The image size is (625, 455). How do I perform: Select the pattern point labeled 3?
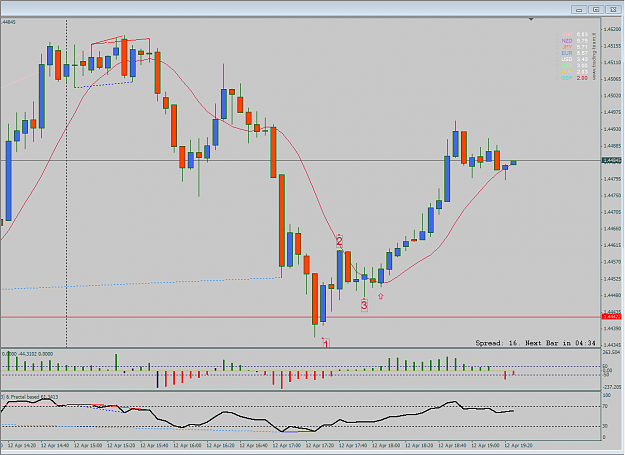[x=364, y=306]
